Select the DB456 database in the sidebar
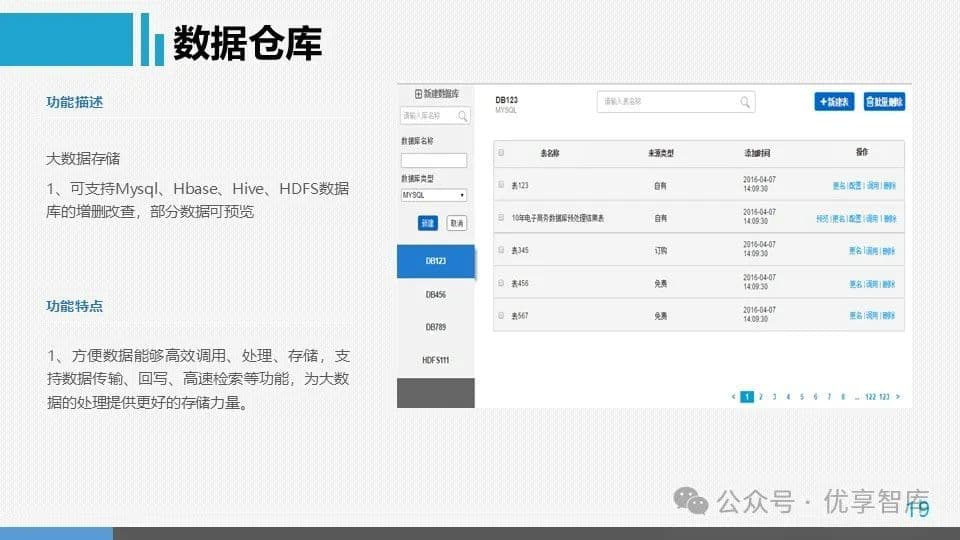This screenshot has width=960, height=540. coord(435,294)
